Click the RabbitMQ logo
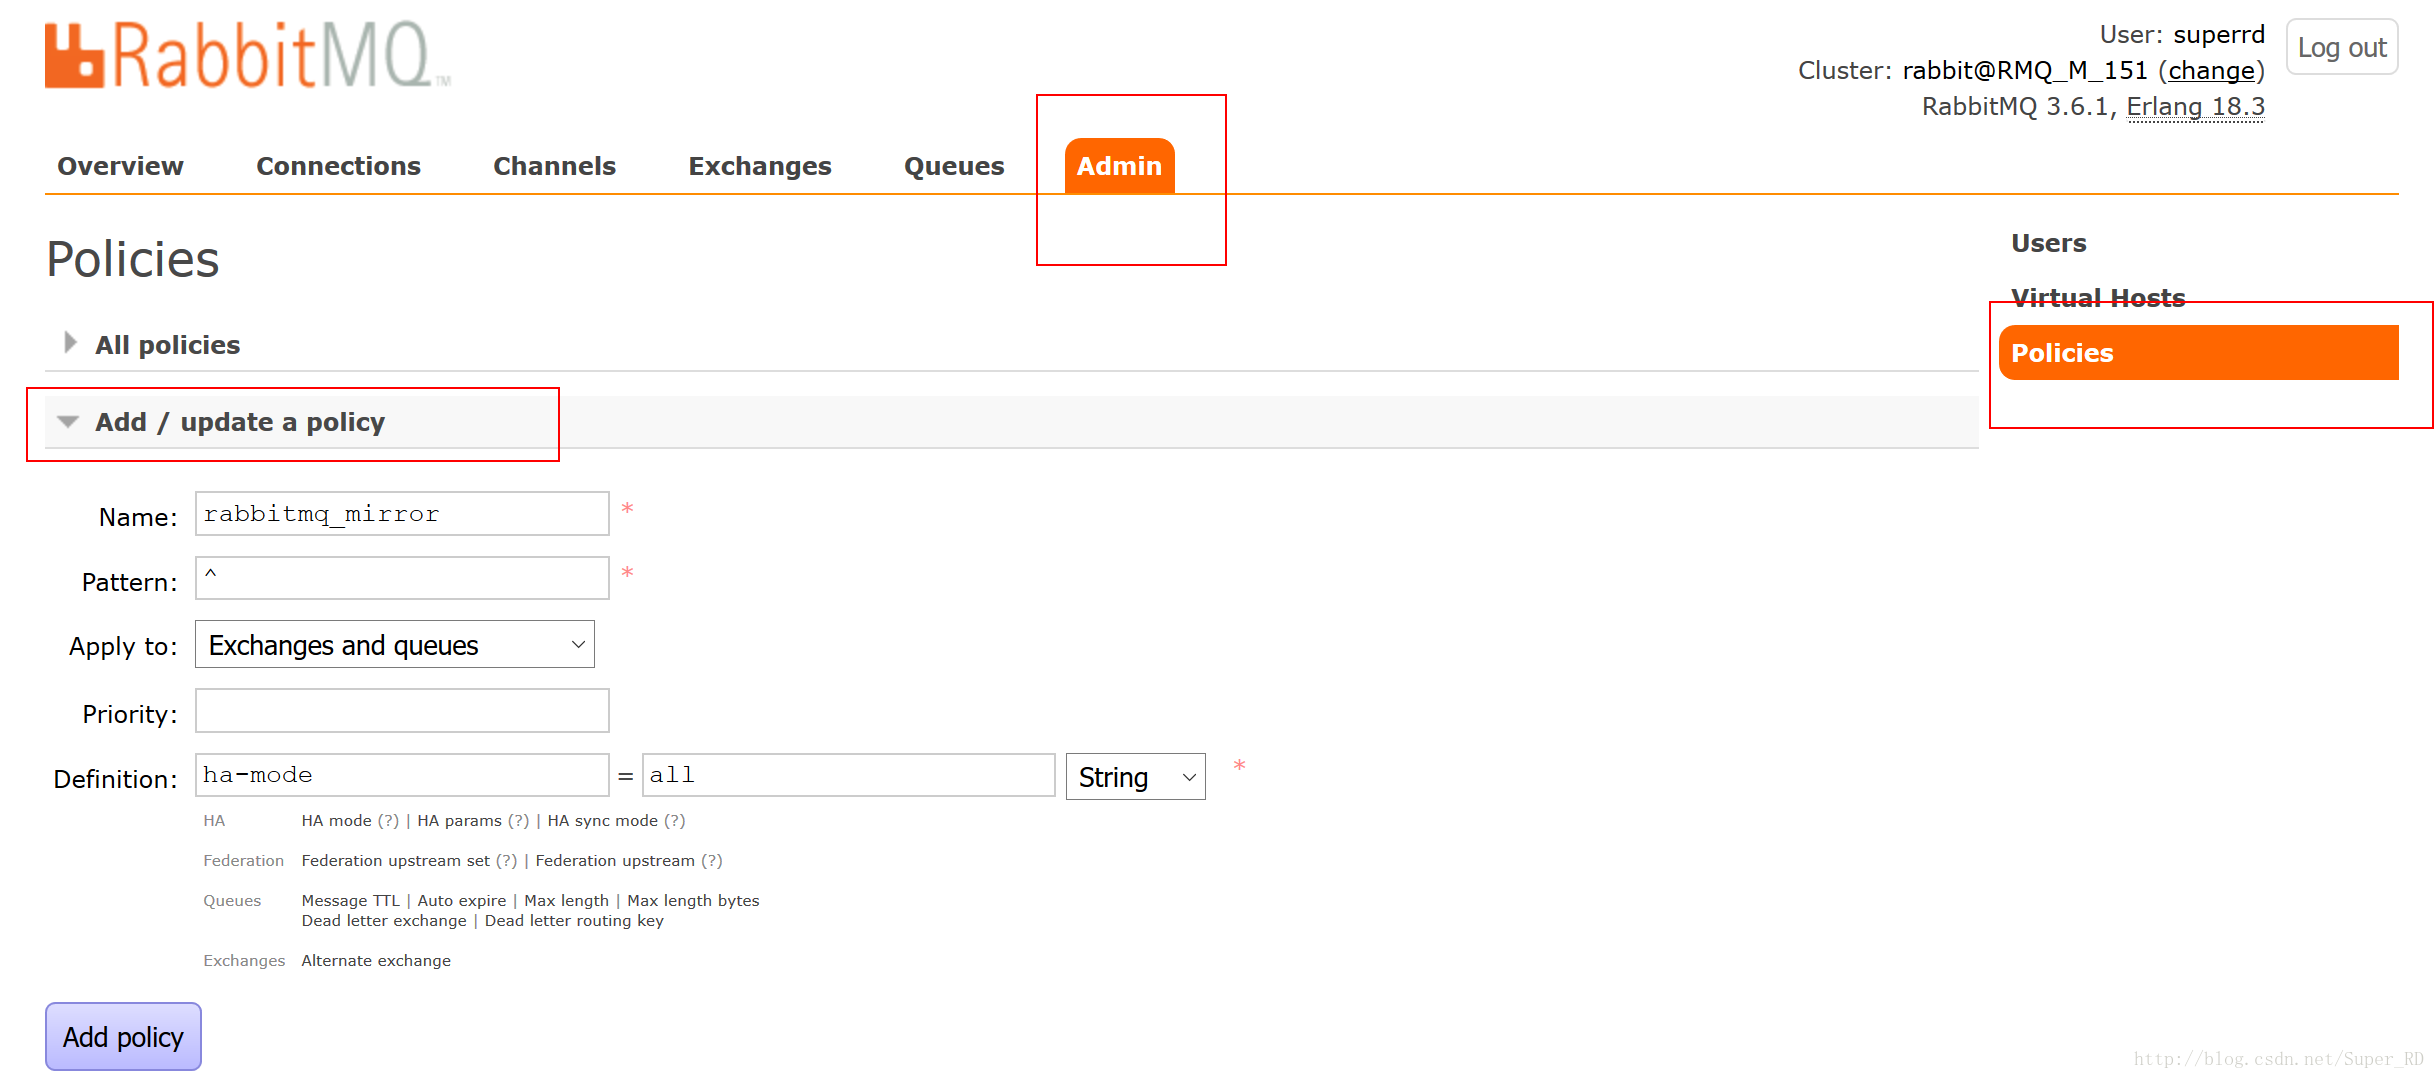This screenshot has height=1079, width=2435. point(247,55)
